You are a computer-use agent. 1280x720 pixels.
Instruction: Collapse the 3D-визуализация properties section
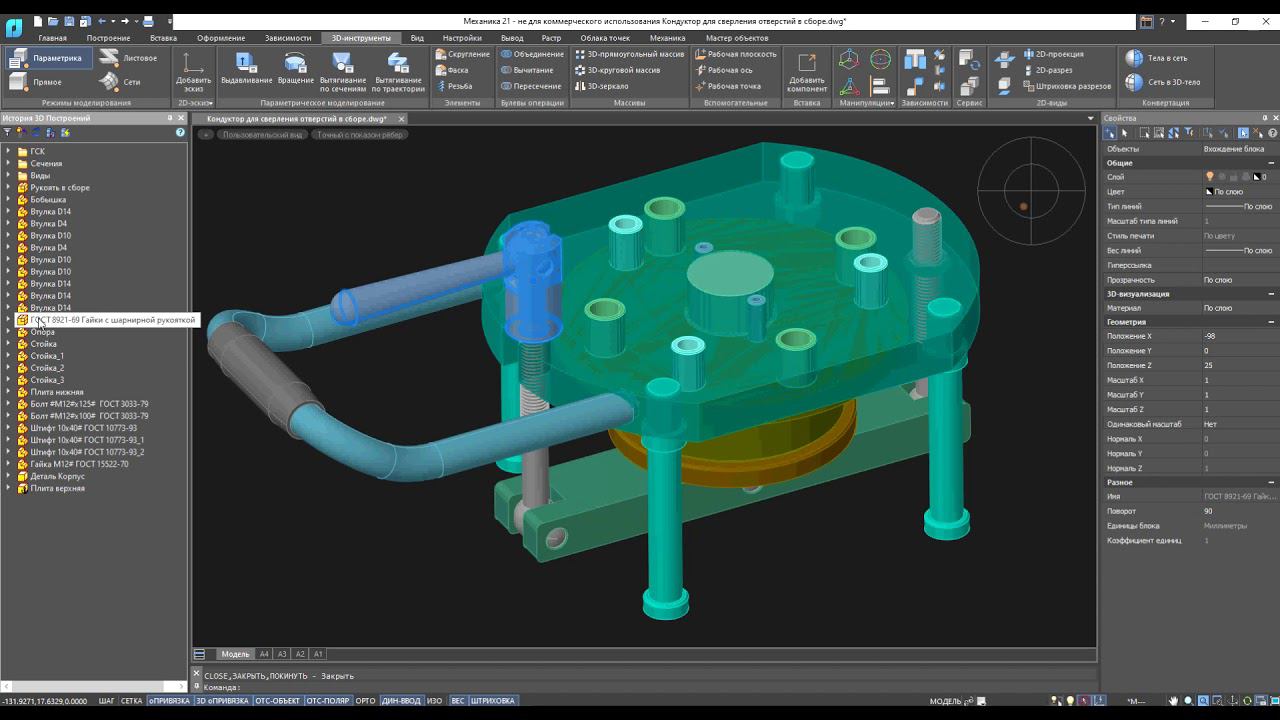pyautogui.click(x=1271, y=294)
